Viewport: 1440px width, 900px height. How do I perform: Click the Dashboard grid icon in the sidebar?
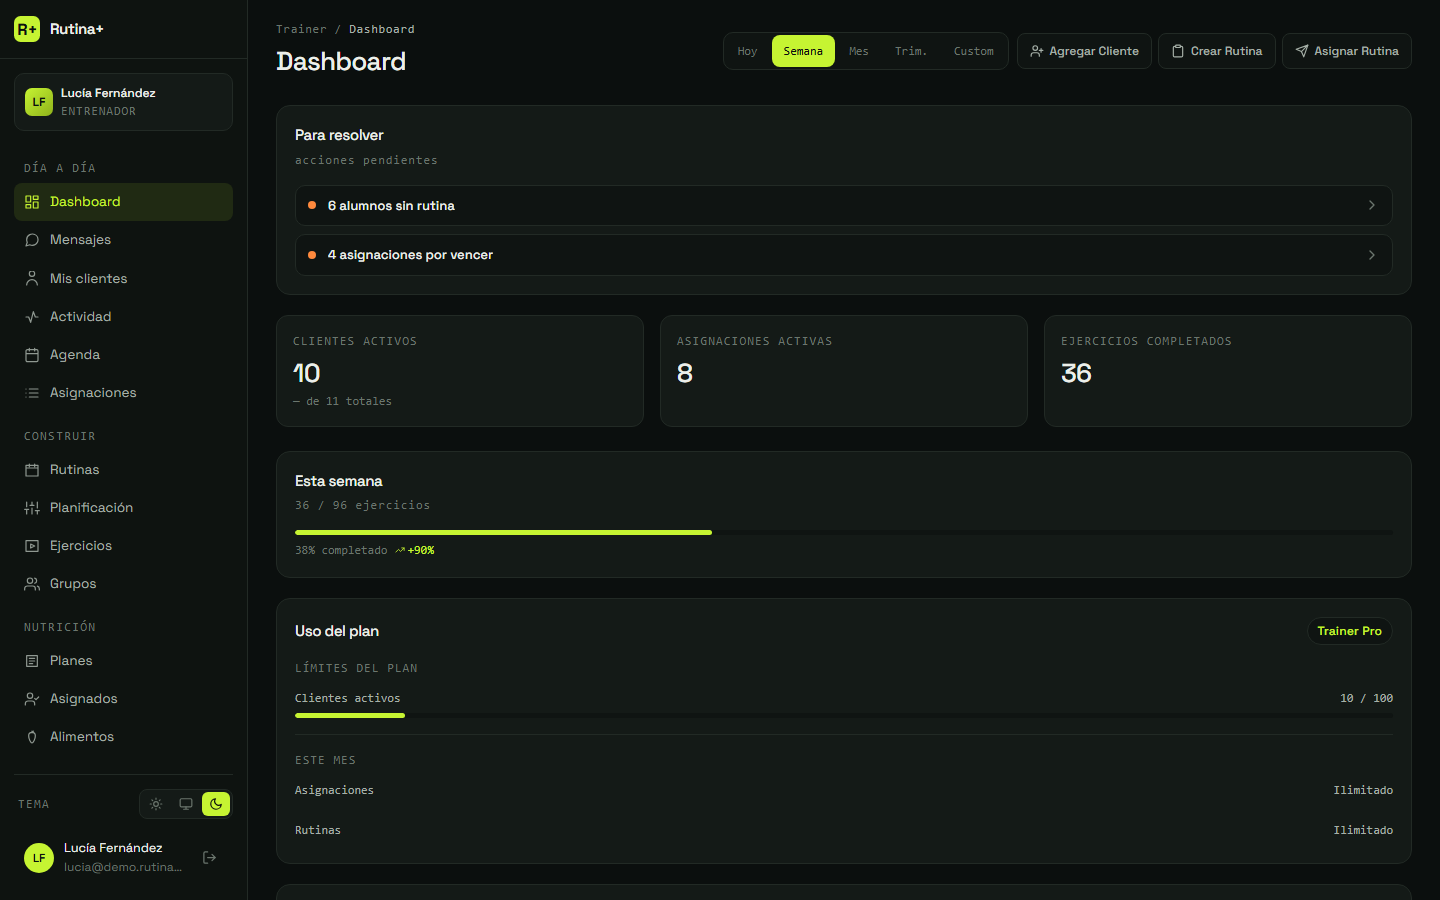[x=32, y=202]
